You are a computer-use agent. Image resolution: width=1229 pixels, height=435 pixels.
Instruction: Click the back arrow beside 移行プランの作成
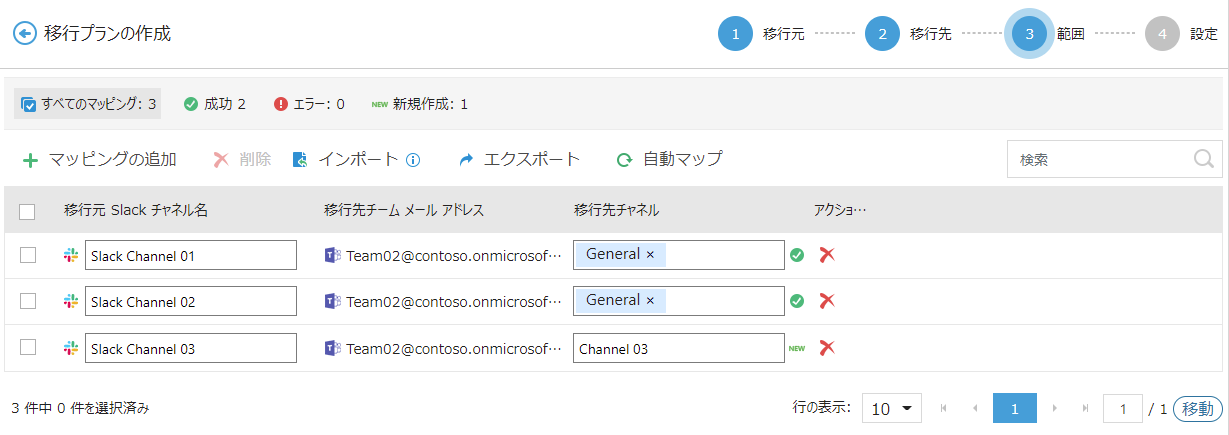pos(24,33)
